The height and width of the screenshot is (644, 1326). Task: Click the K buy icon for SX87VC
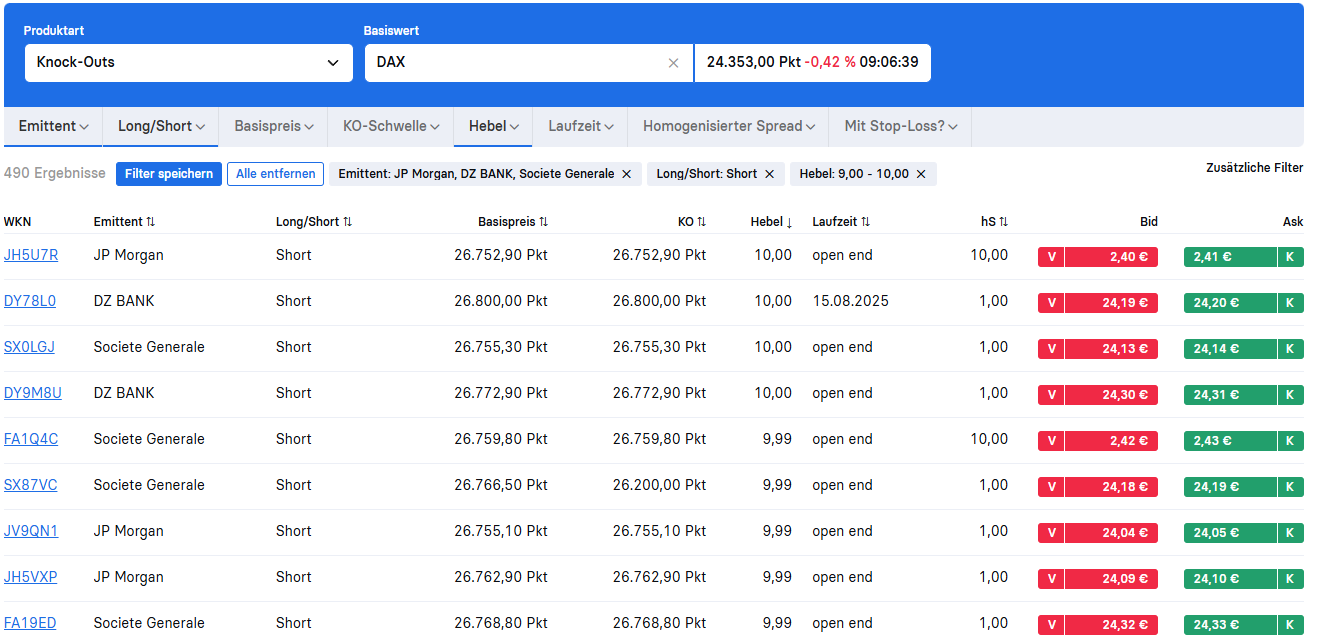[x=1290, y=486]
